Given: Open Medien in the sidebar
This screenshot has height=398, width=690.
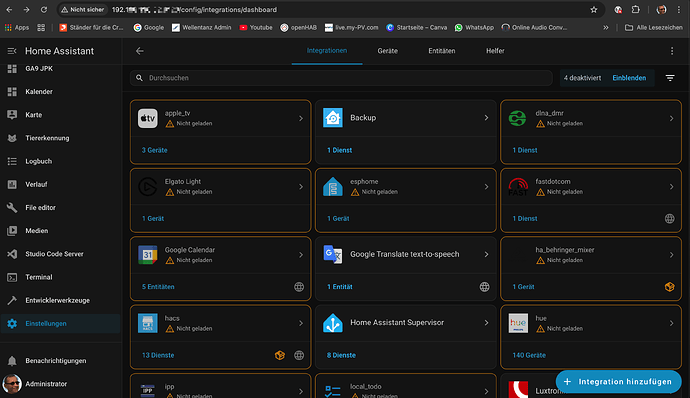Looking at the screenshot, I should pos(60,231).
